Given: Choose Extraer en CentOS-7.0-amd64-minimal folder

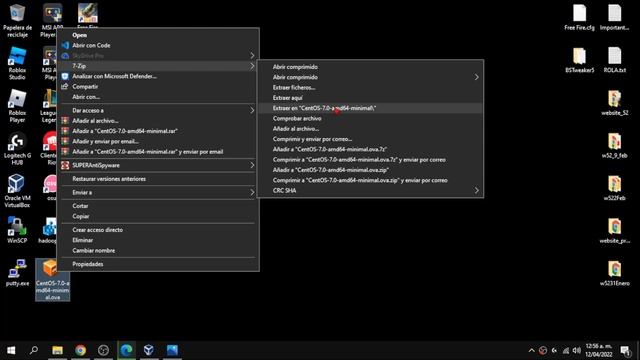Looking at the screenshot, I should point(371,108).
